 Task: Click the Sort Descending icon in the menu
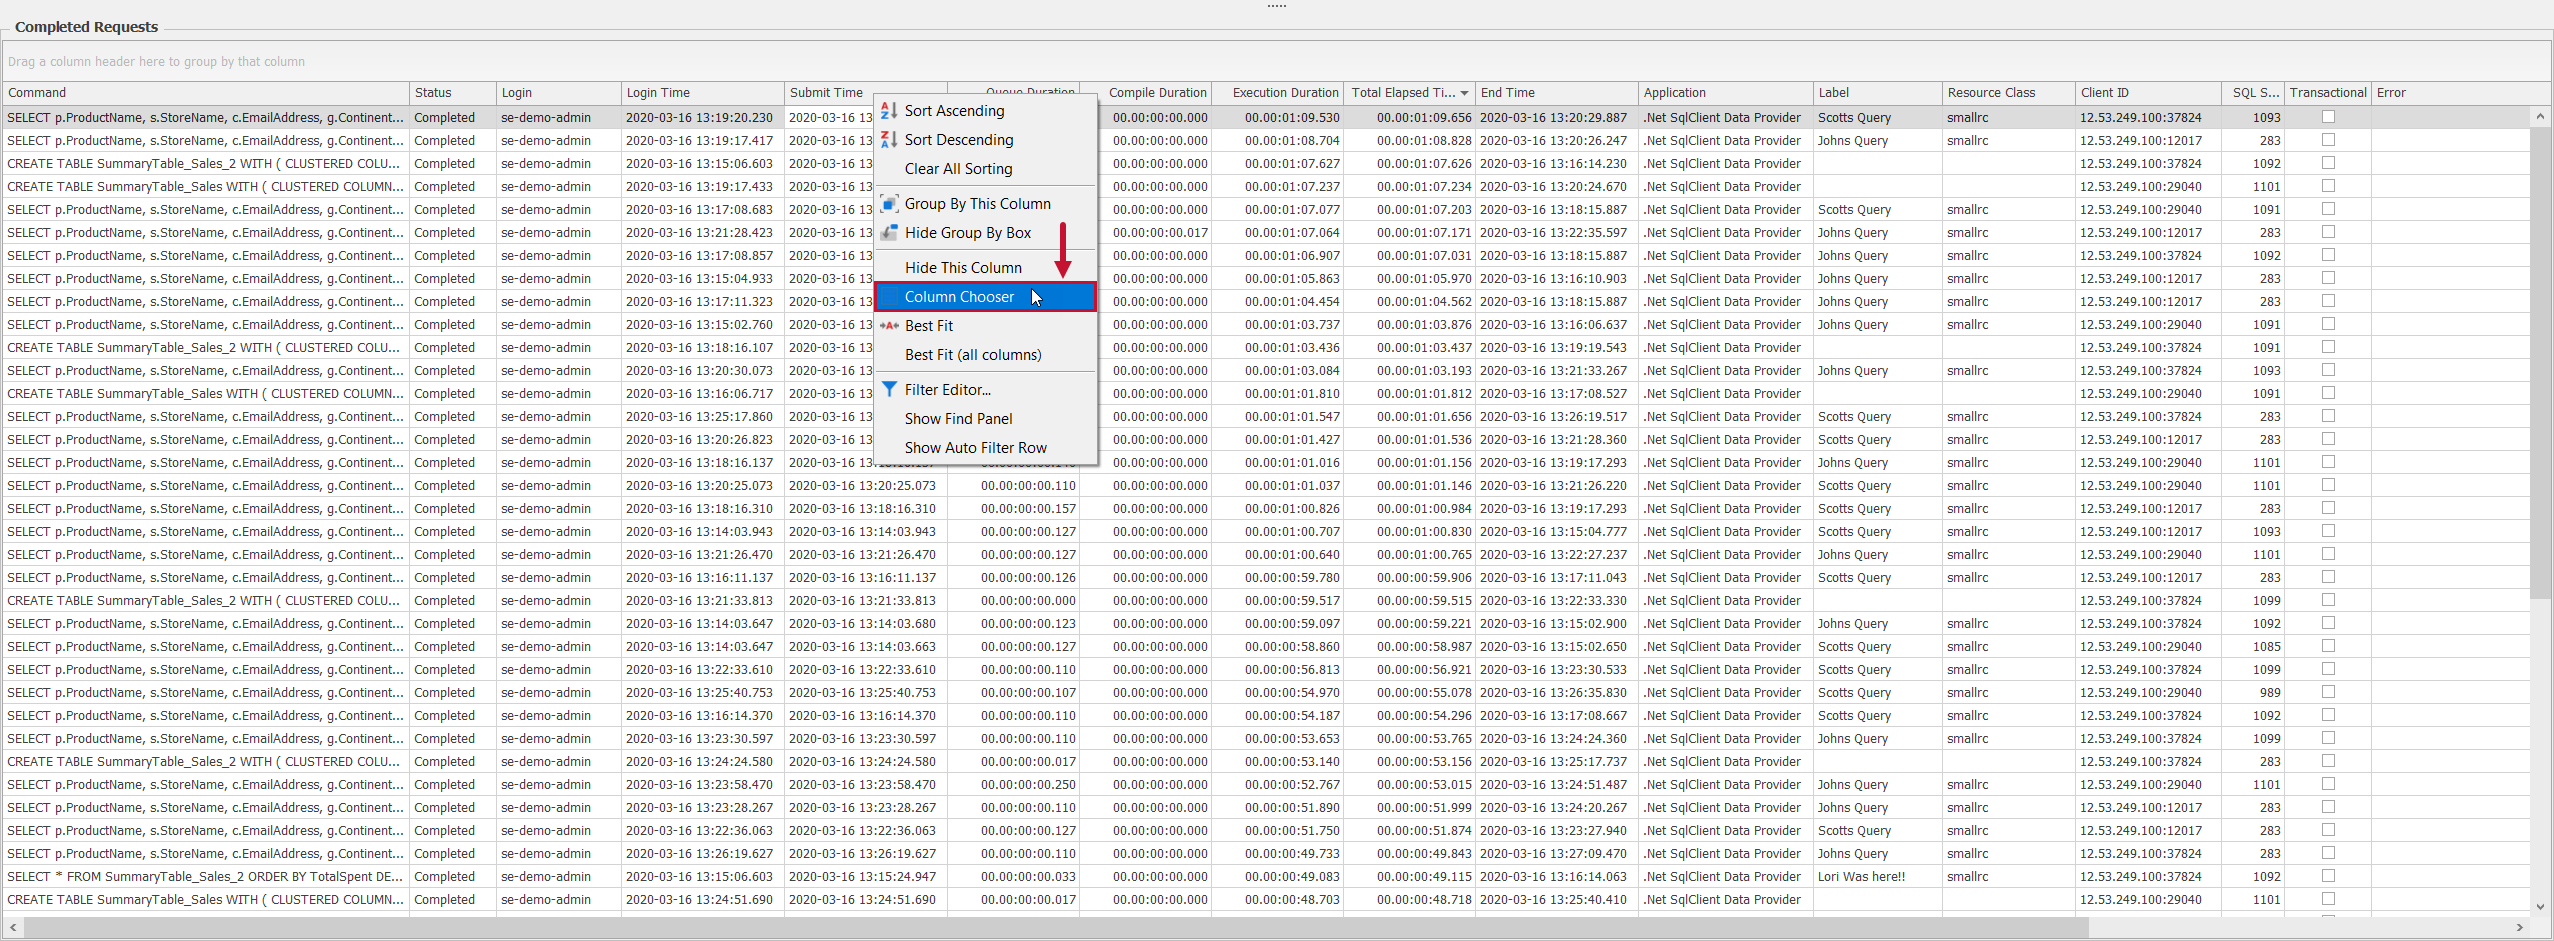tap(888, 140)
